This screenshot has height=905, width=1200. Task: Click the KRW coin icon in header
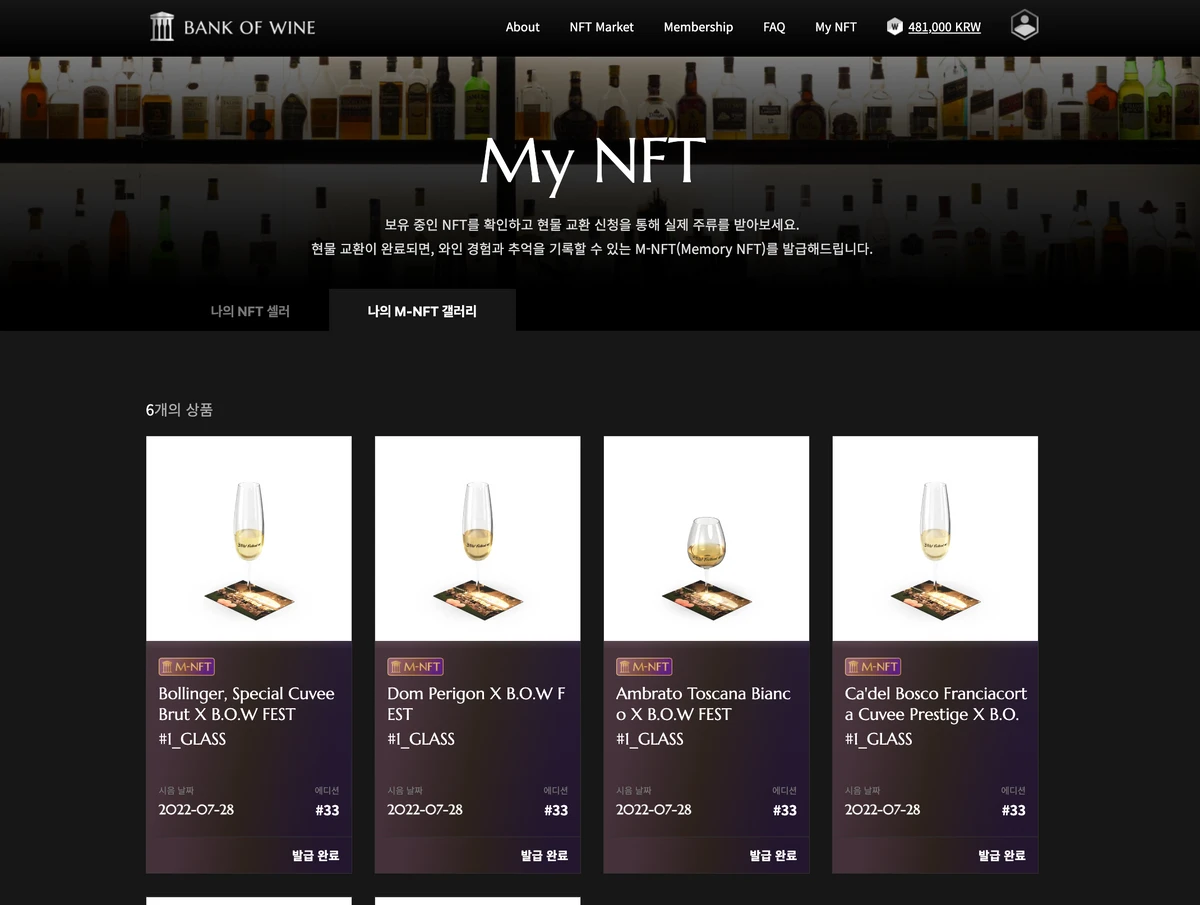[895, 27]
